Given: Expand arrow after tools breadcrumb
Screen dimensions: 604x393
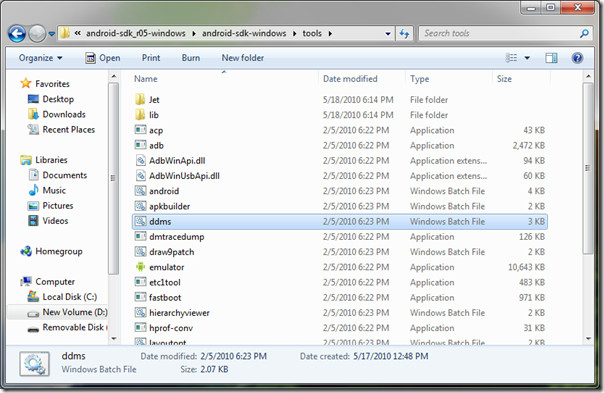Looking at the screenshot, I should click(330, 34).
